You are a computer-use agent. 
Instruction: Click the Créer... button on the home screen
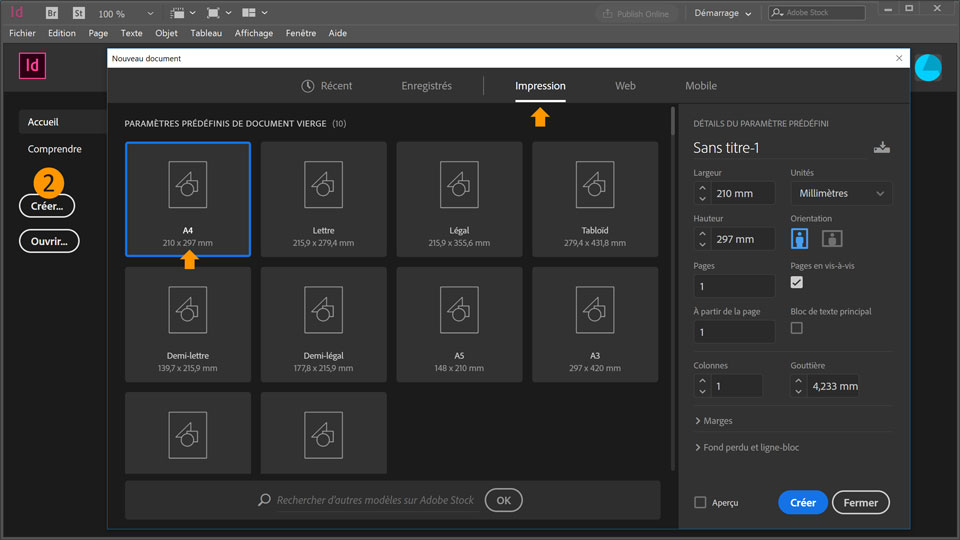point(47,206)
